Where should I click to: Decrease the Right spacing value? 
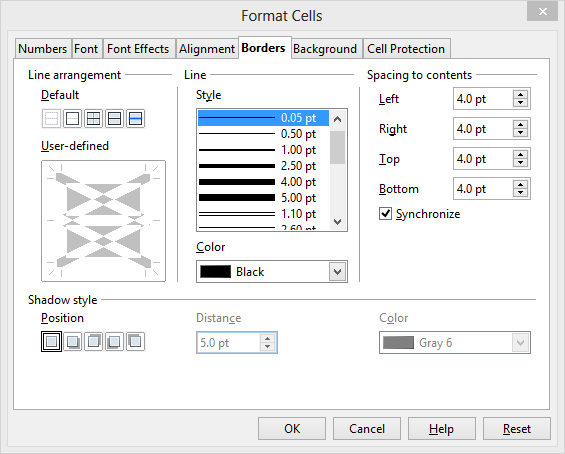520,133
